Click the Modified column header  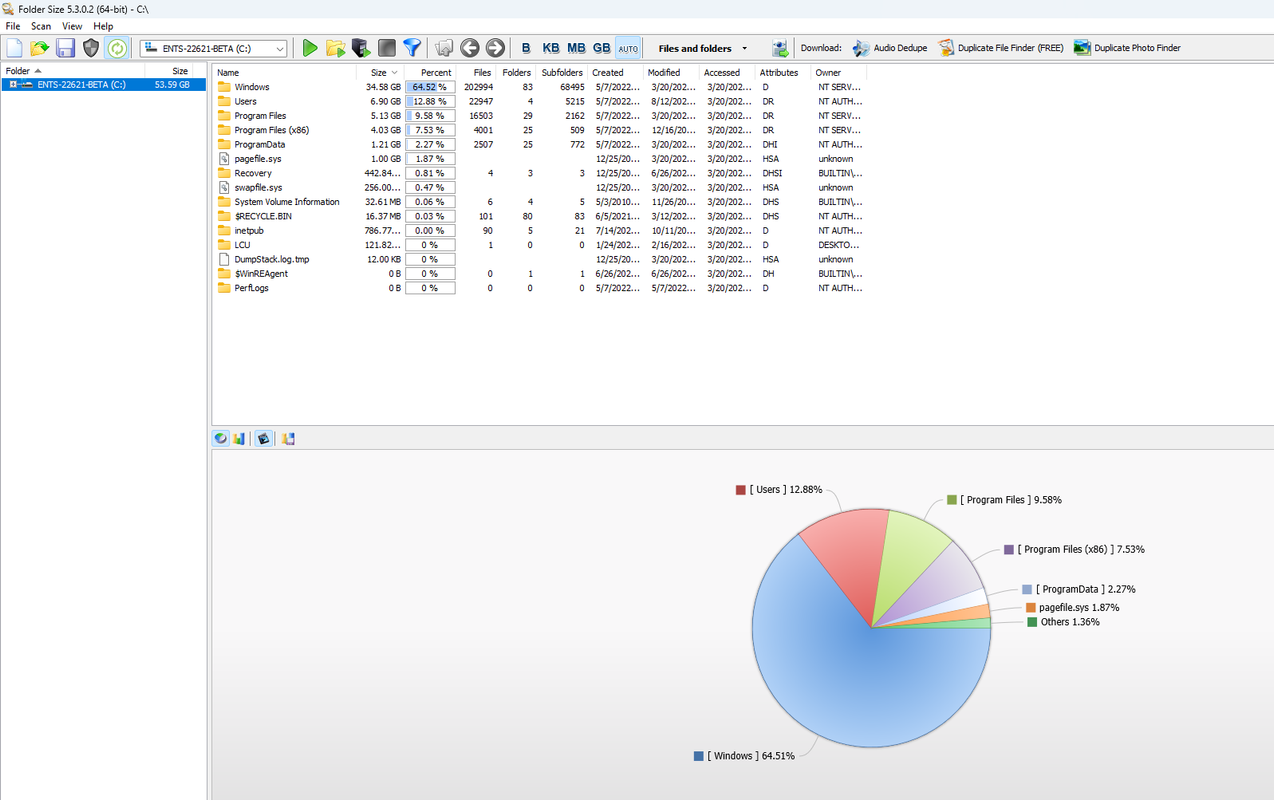(671, 72)
